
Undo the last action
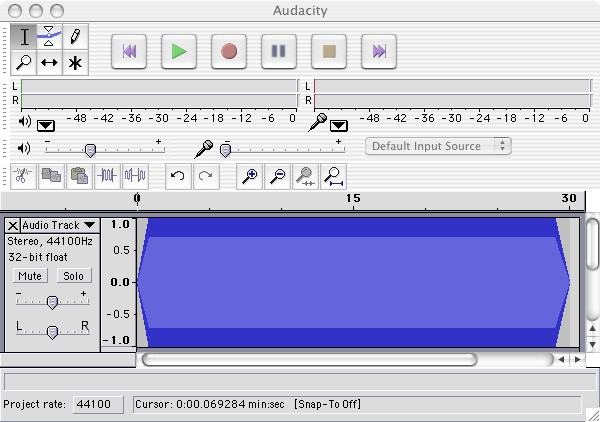pyautogui.click(x=178, y=176)
